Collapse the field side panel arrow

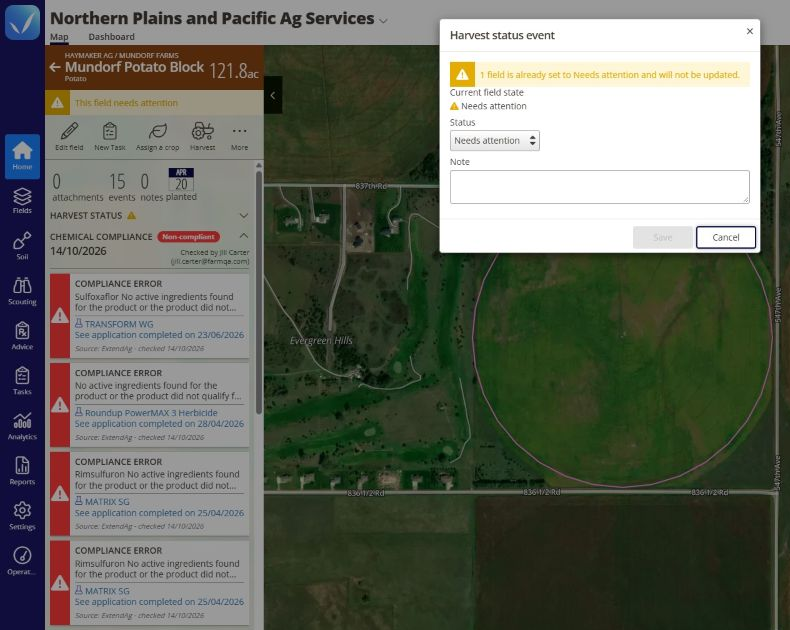tap(273, 95)
